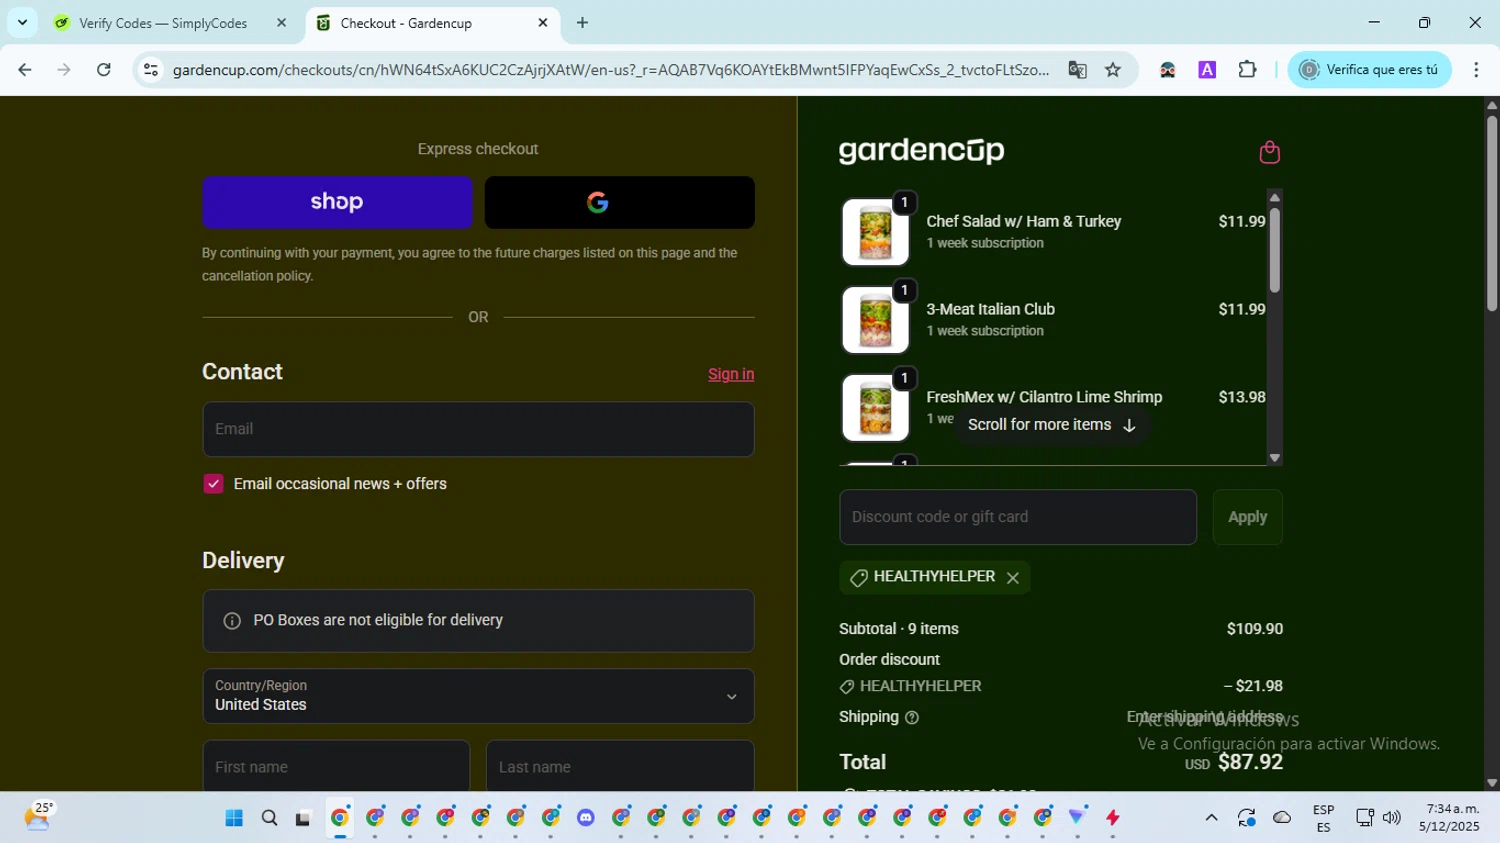1500x843 pixels.
Task: Click the order items list scrollbar up arrow
Action: click(x=1274, y=197)
